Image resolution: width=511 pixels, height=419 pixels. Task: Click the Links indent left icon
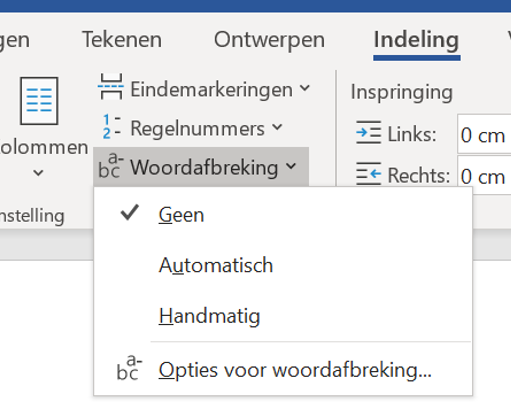click(368, 132)
